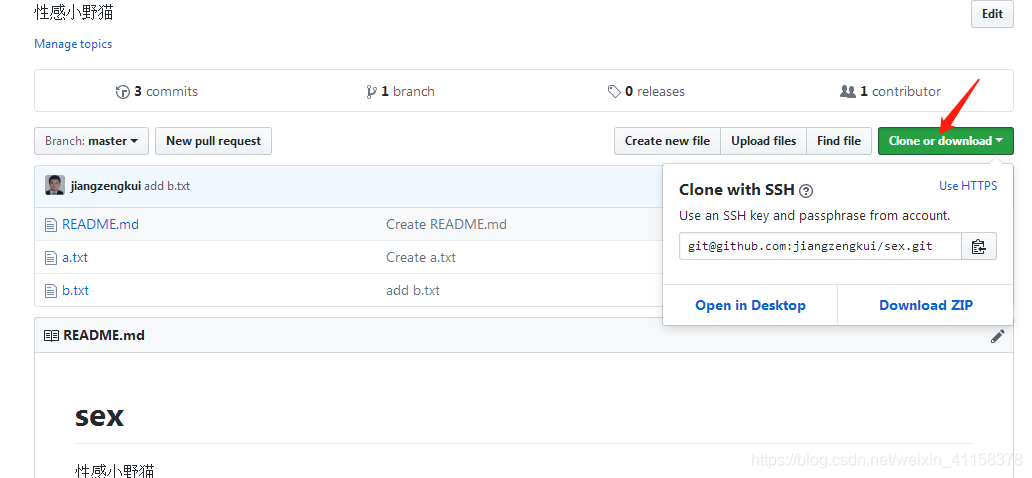Open the 'add b.txt' latest commit message
Viewport: 1032px width, 478px height.
pyautogui.click(x=167, y=186)
